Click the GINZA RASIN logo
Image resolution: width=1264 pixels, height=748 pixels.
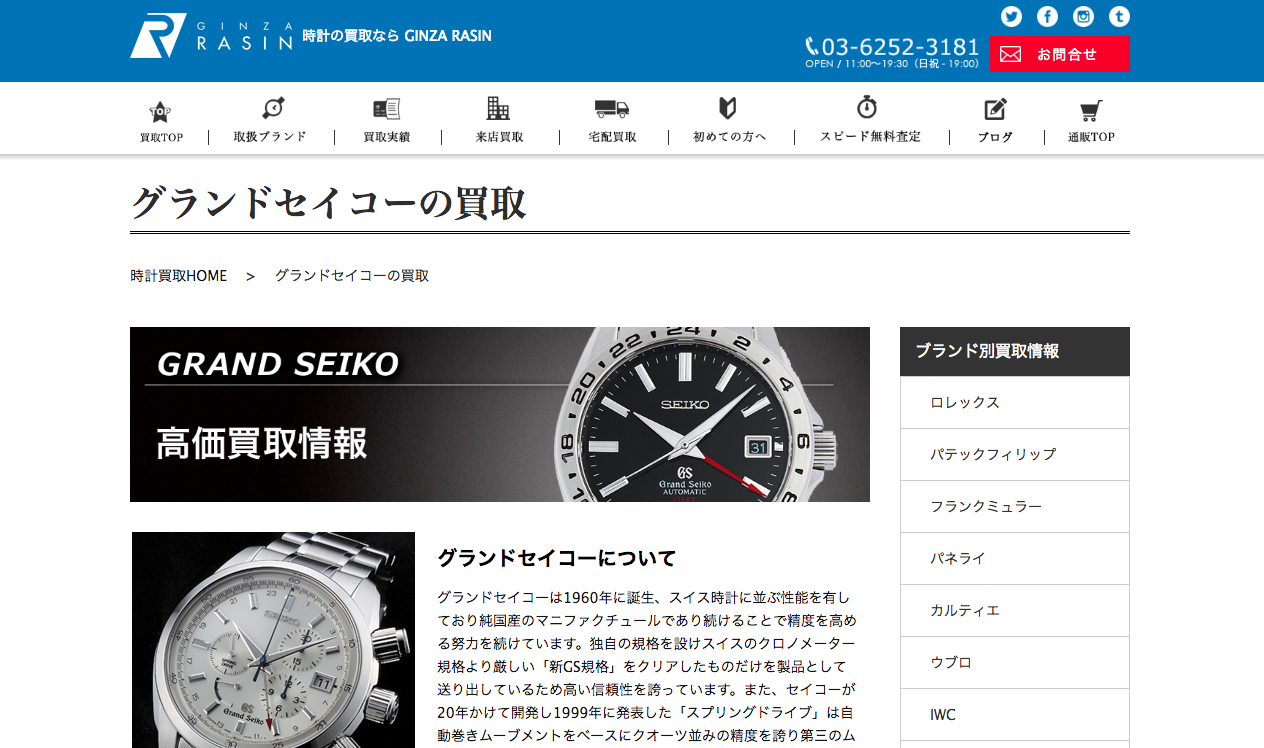(x=211, y=36)
